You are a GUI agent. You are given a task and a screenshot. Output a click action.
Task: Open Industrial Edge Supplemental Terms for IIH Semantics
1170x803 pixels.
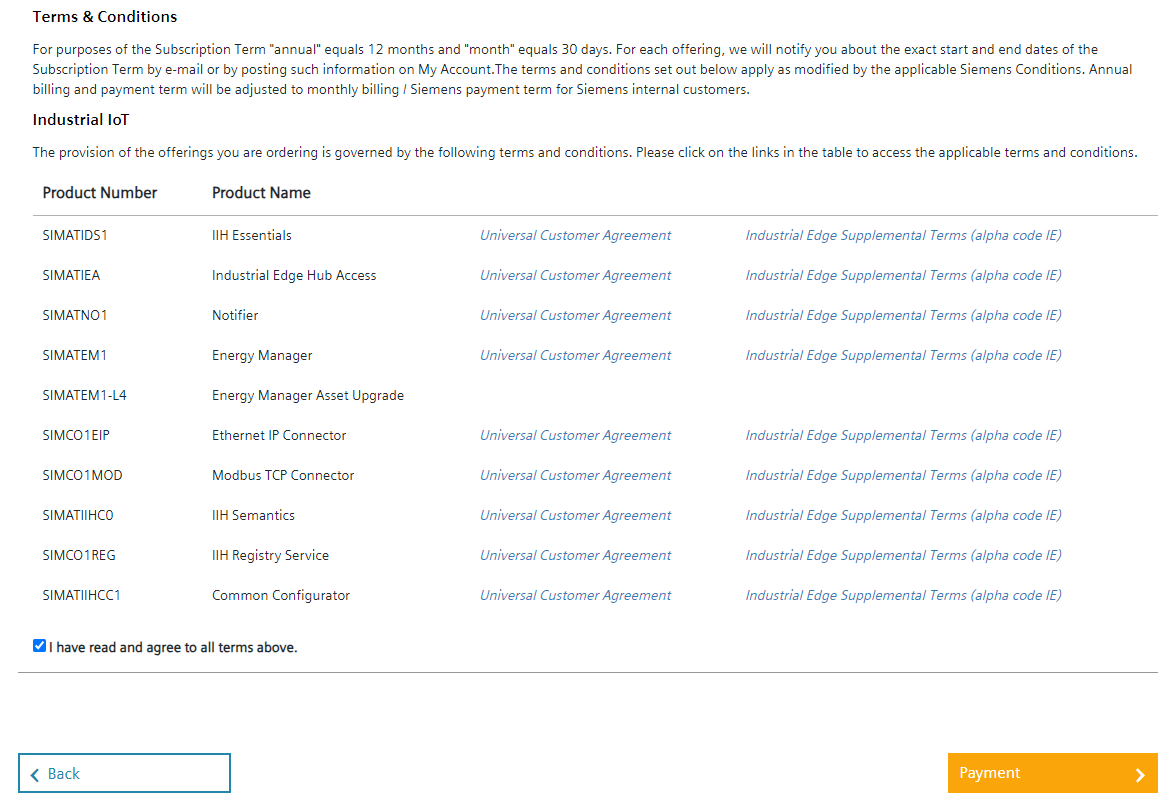click(x=902, y=515)
